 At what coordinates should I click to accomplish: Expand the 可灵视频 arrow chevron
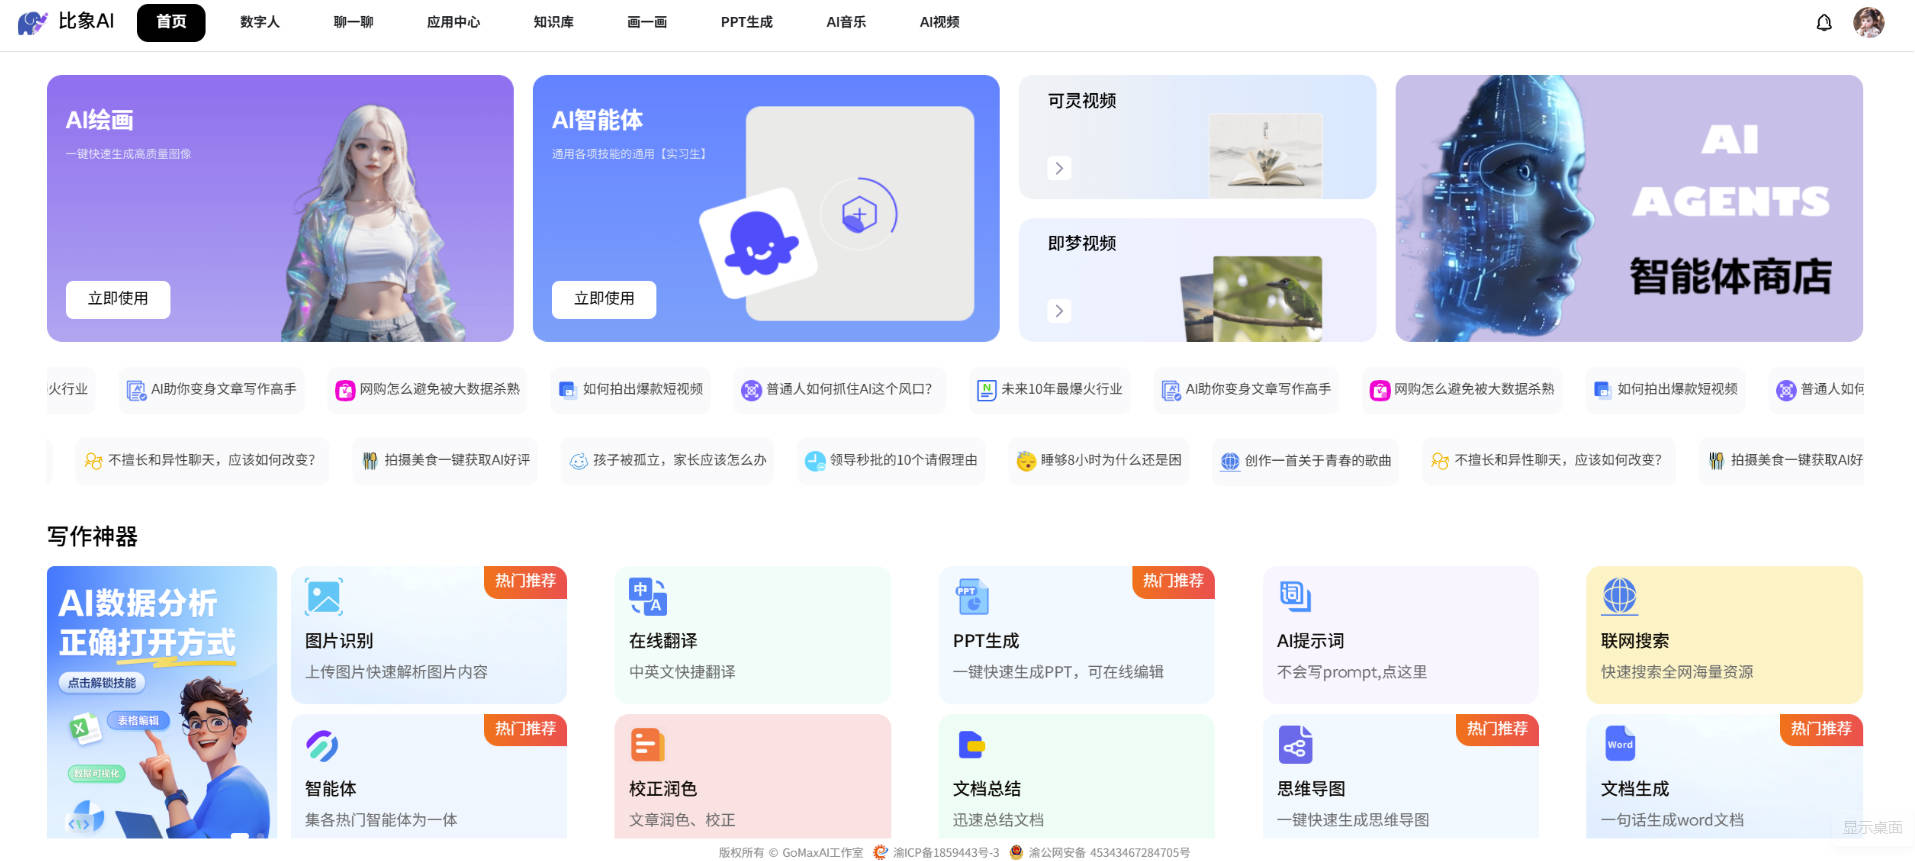pyautogui.click(x=1059, y=168)
